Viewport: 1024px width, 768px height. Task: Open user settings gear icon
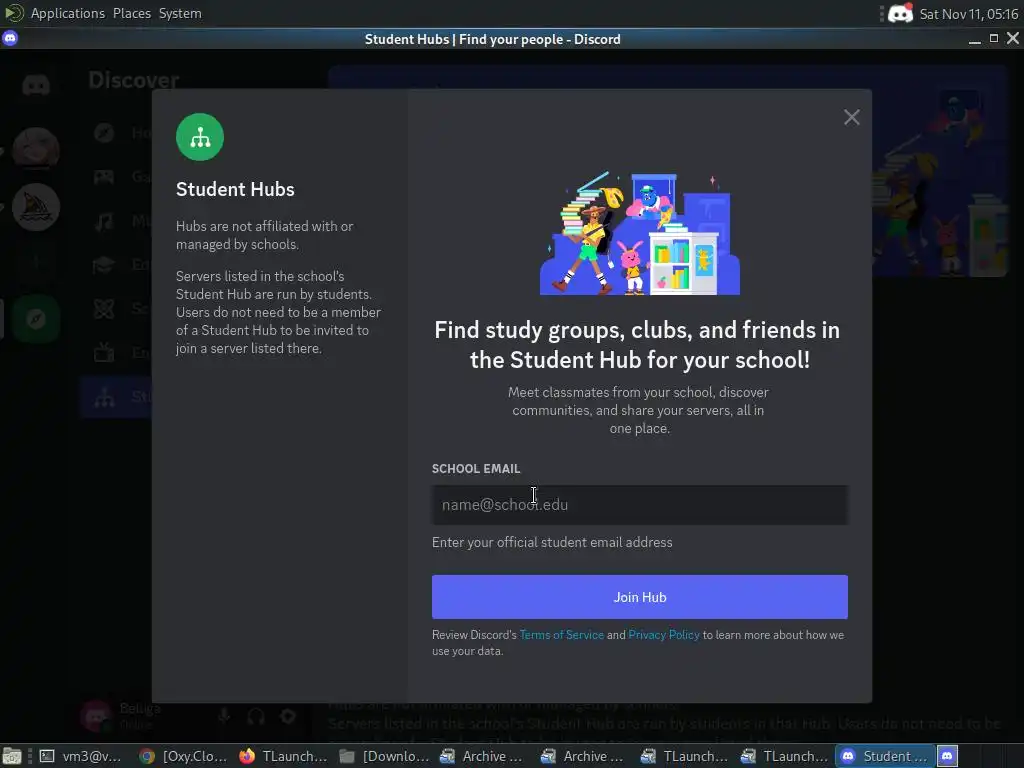288,716
